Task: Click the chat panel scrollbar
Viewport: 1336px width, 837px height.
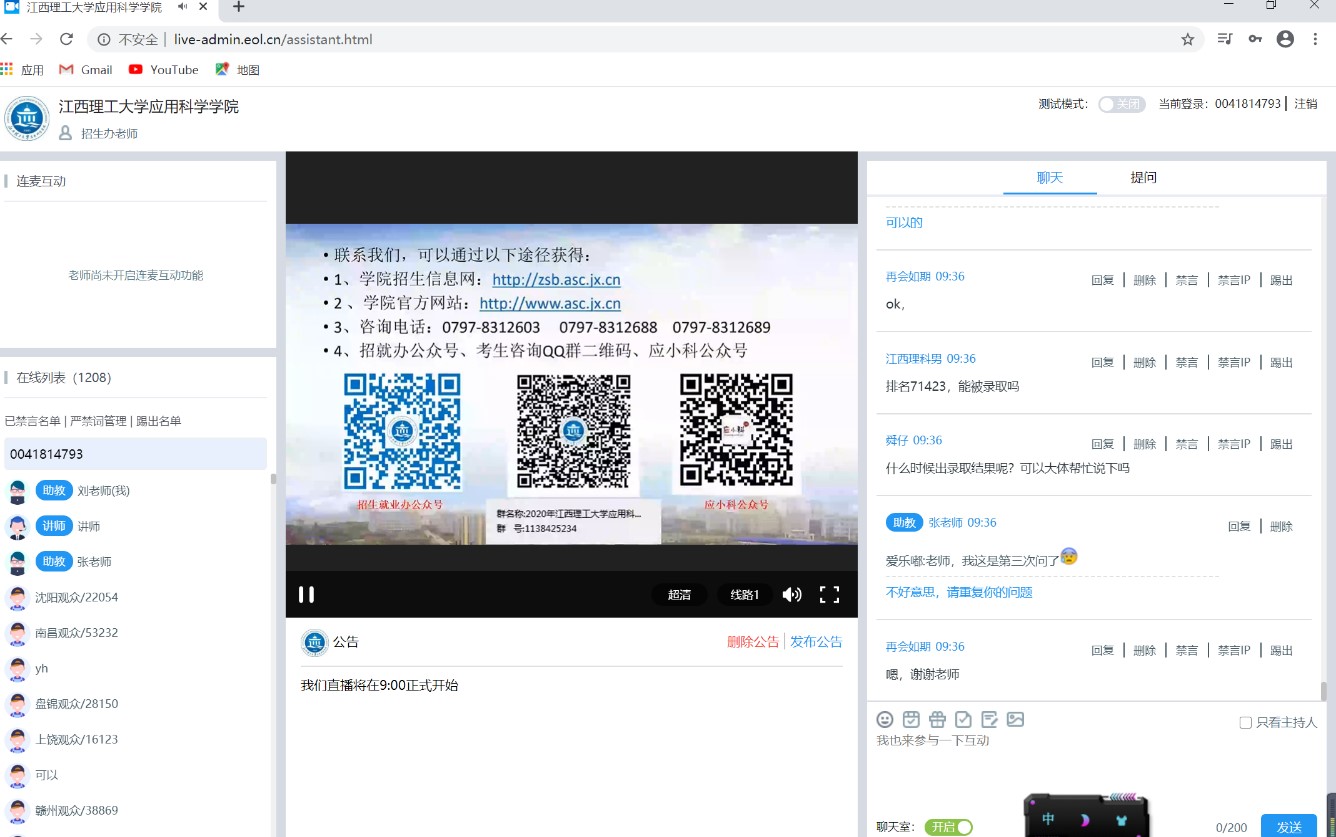Action: [1324, 691]
